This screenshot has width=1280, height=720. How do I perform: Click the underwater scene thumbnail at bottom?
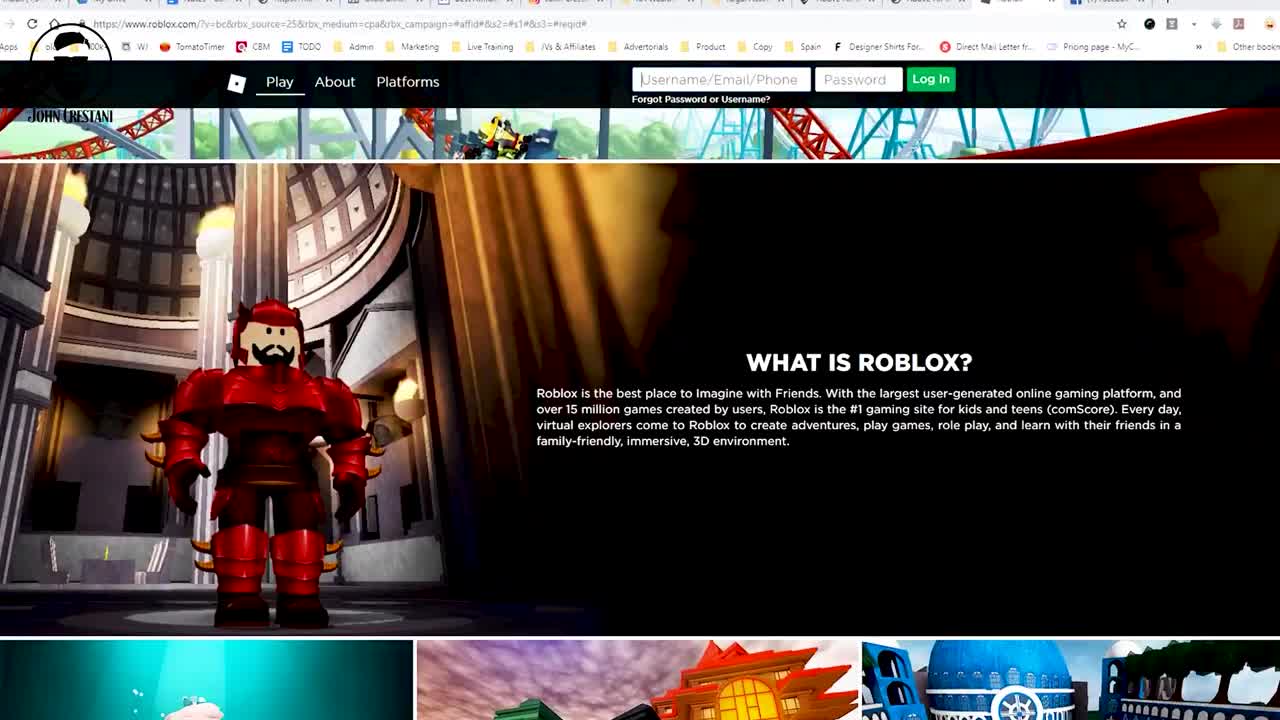point(206,680)
